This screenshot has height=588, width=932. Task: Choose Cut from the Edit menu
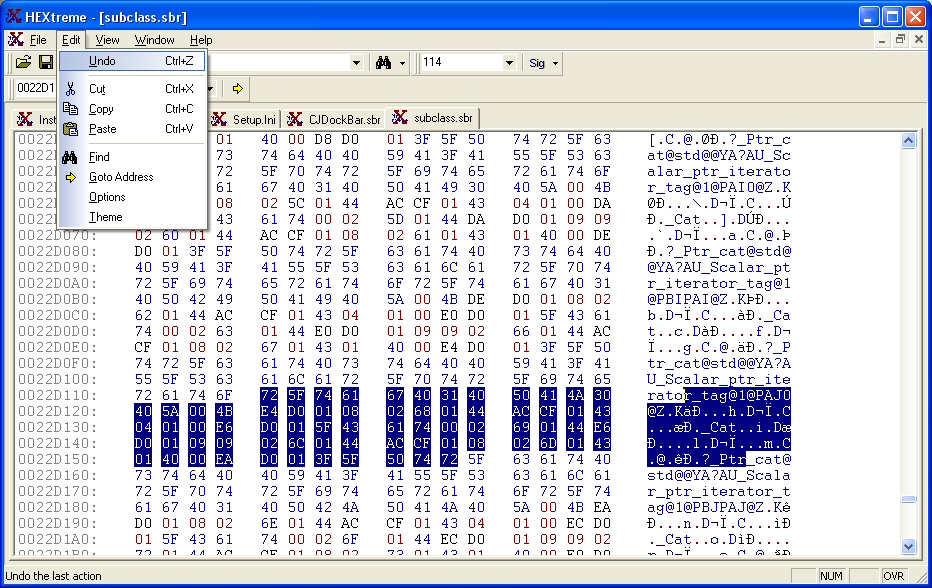pyautogui.click(x=97, y=89)
